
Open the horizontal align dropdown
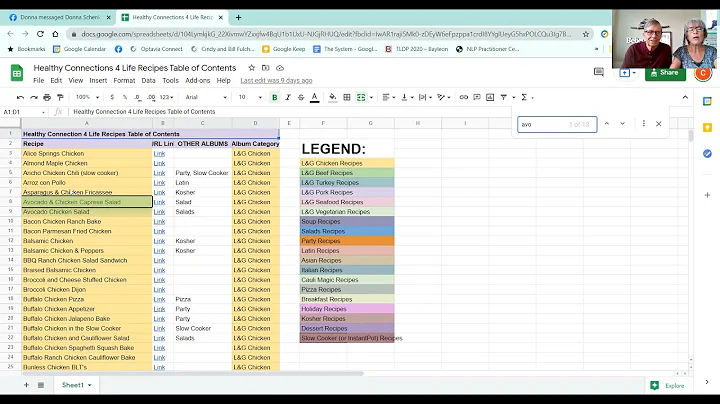tap(389, 97)
